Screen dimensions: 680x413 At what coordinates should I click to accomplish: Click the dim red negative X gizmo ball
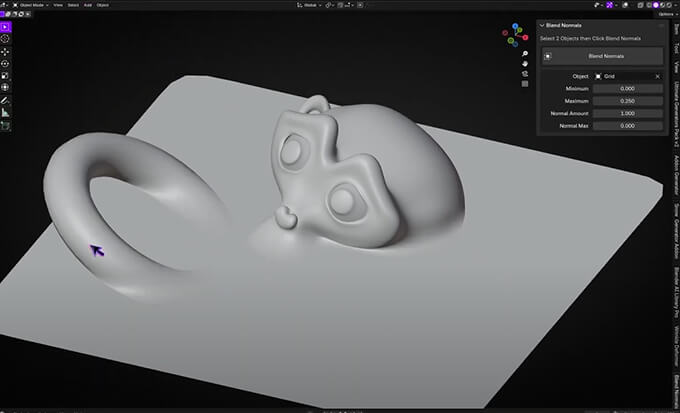(505, 33)
